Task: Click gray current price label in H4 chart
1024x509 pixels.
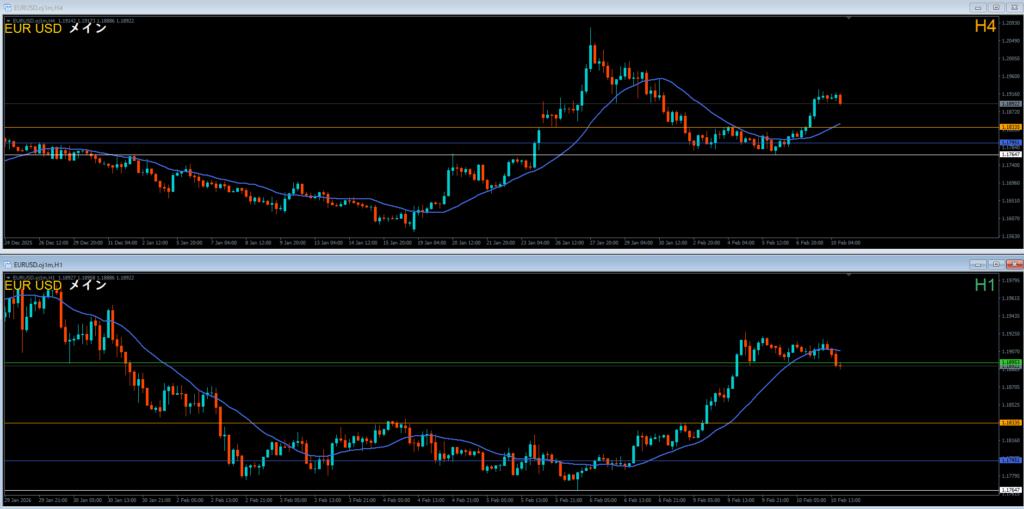Action: (1010, 104)
